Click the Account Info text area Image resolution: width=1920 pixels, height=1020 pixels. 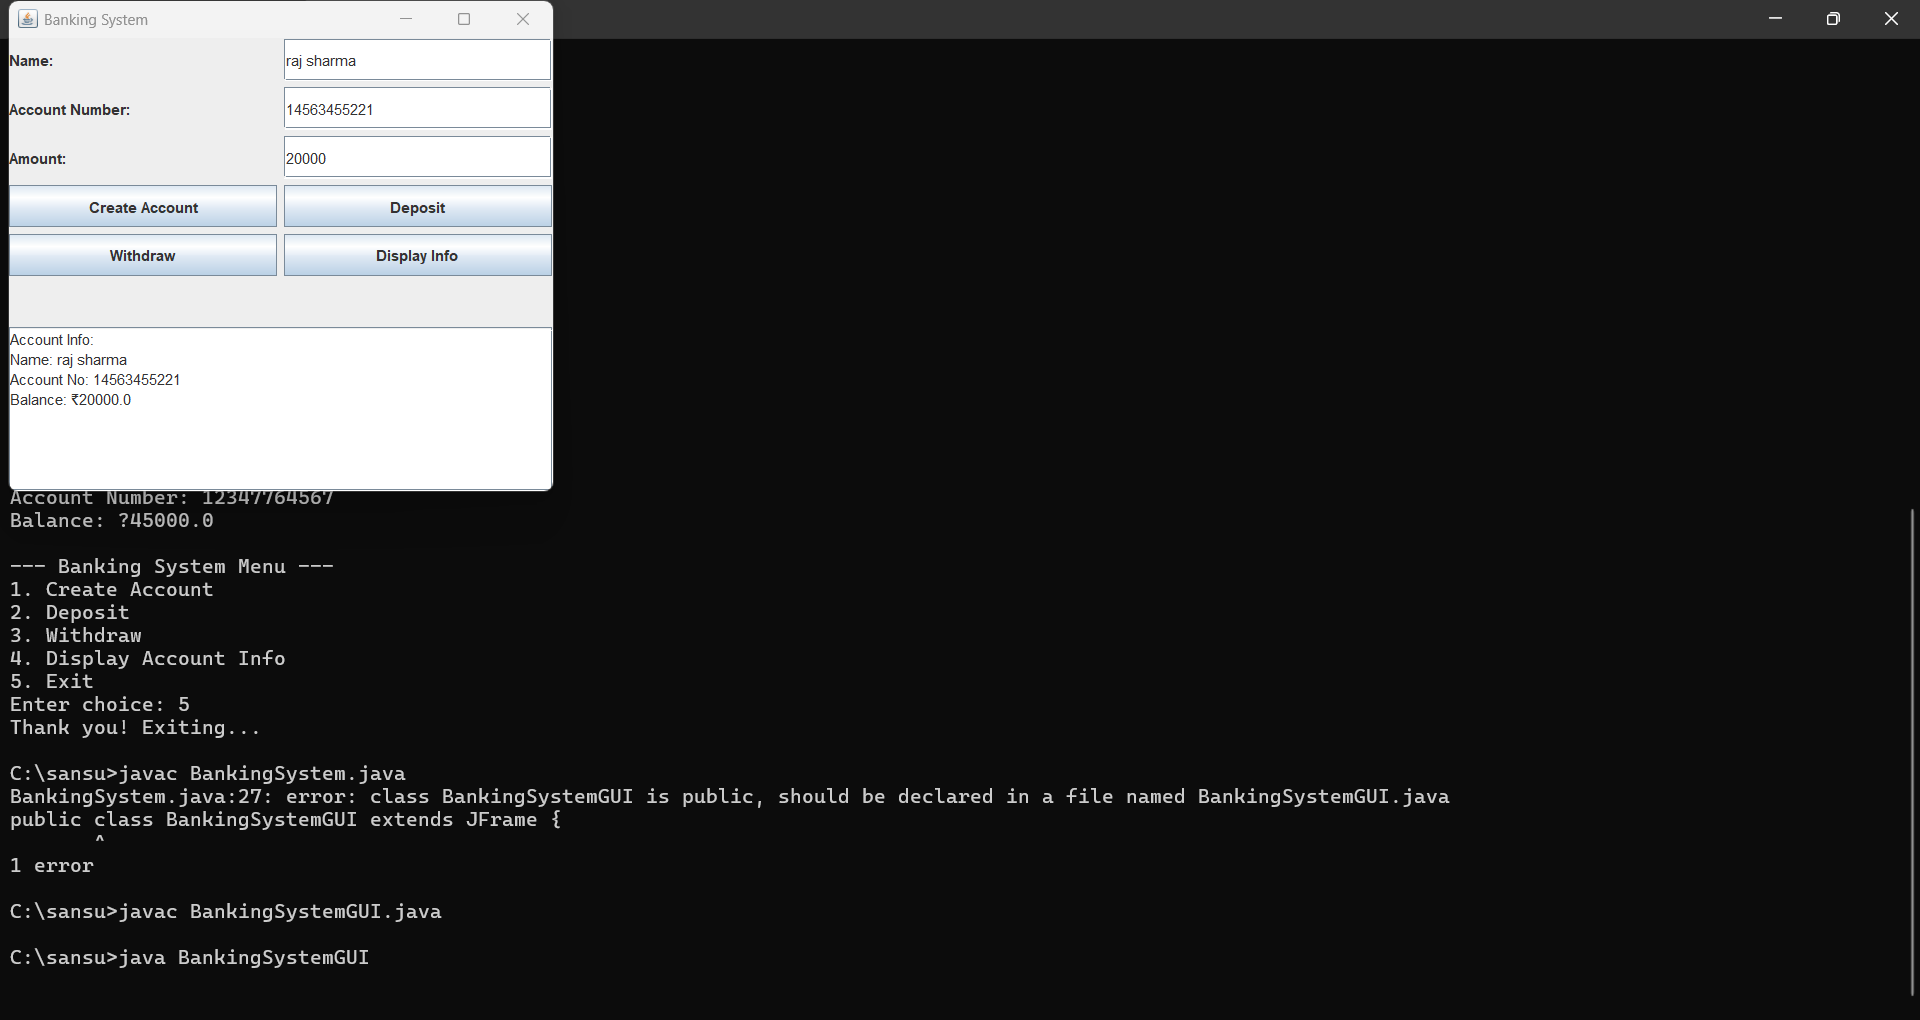[280, 408]
